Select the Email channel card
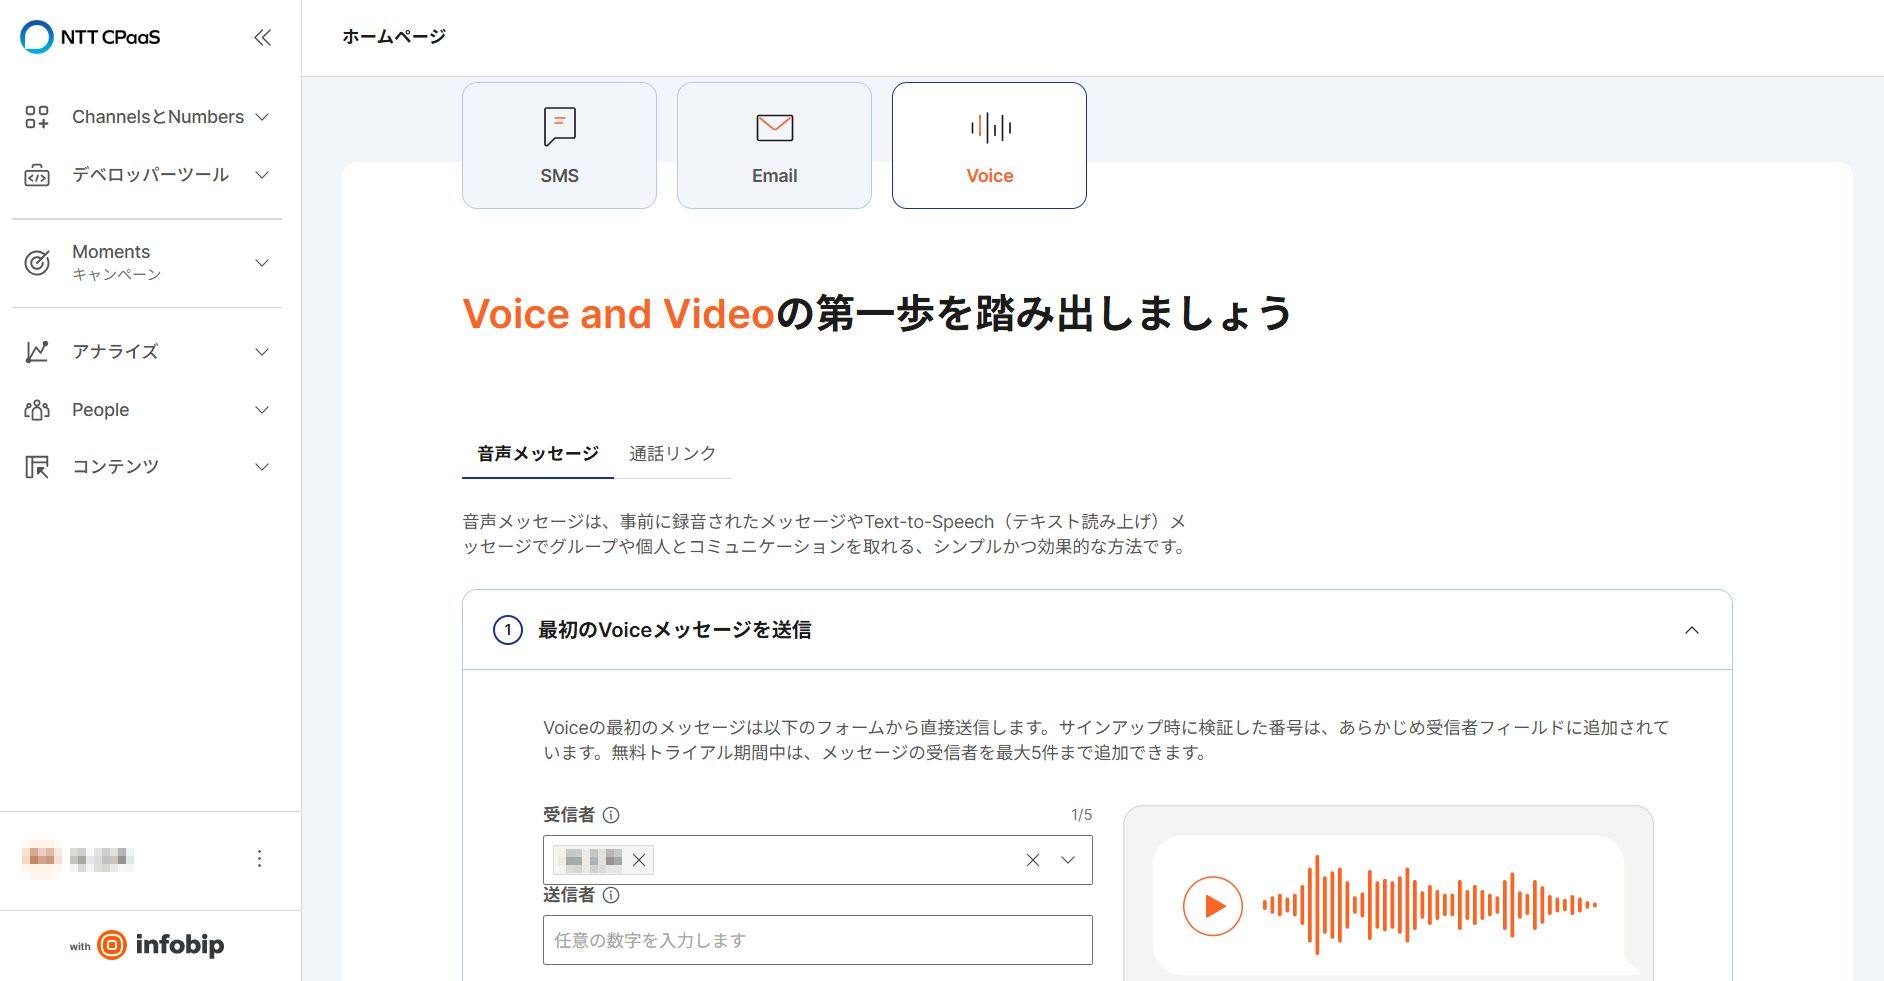Viewport: 1884px width, 981px height. pyautogui.click(x=774, y=145)
